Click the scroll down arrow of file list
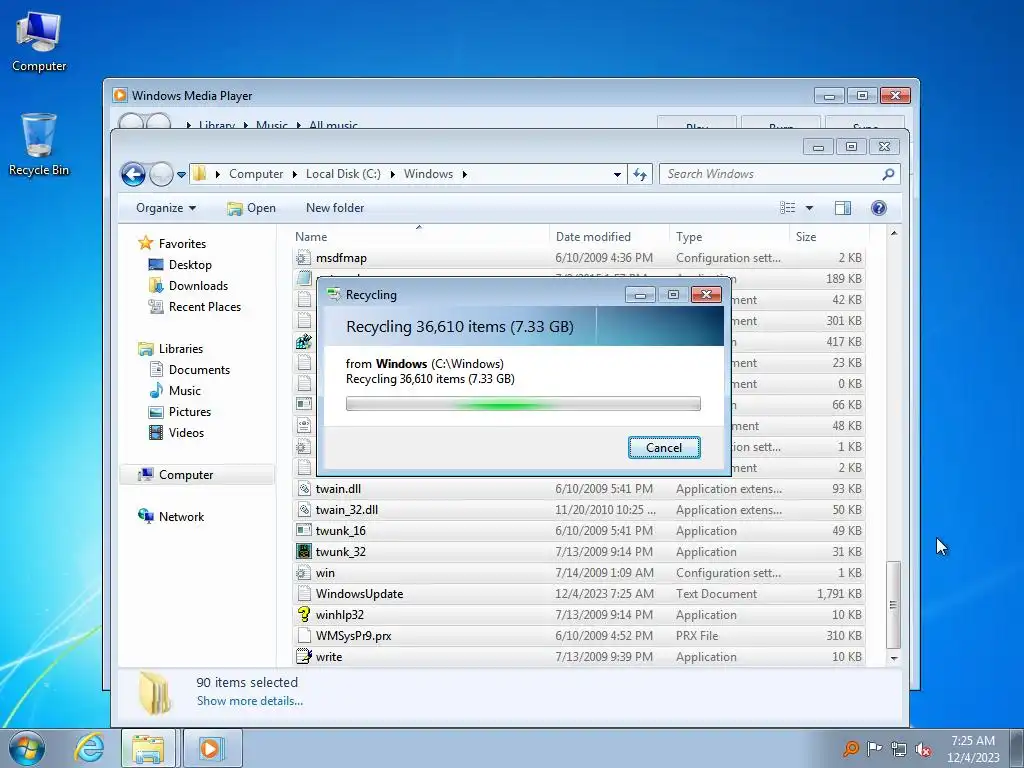The image size is (1024, 768). coord(893,658)
